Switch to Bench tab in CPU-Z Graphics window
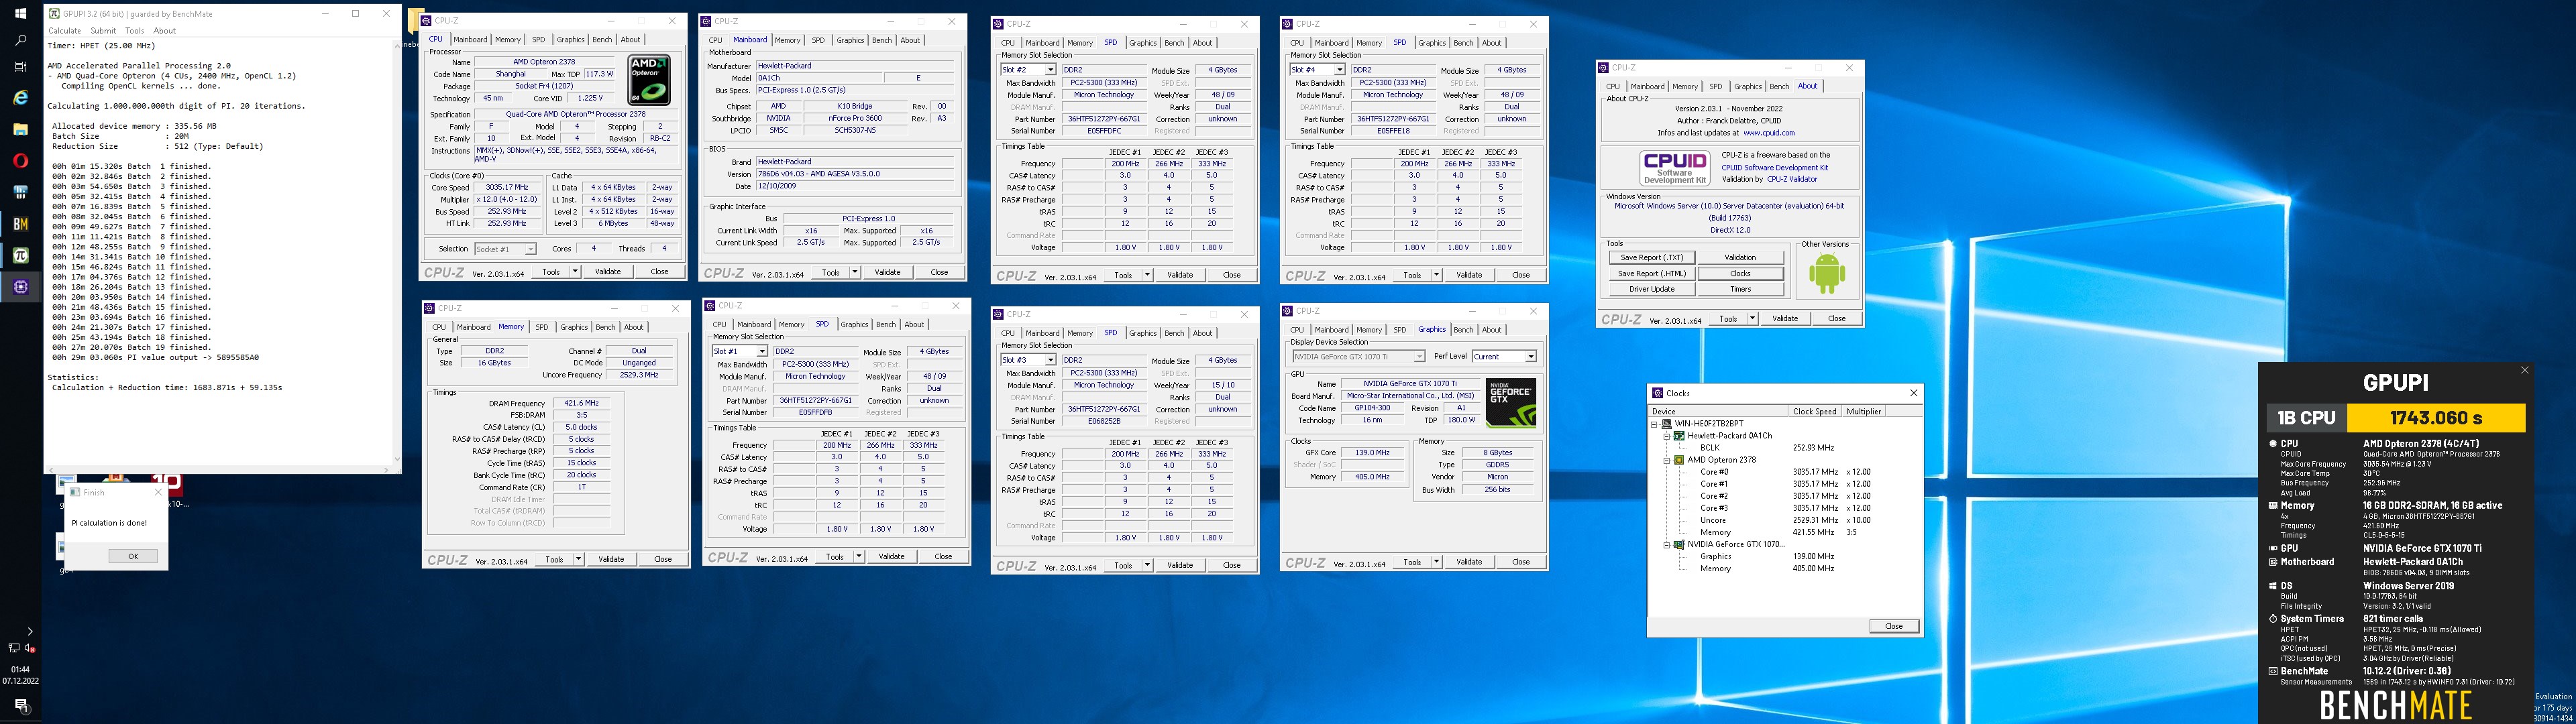 pyautogui.click(x=1463, y=330)
